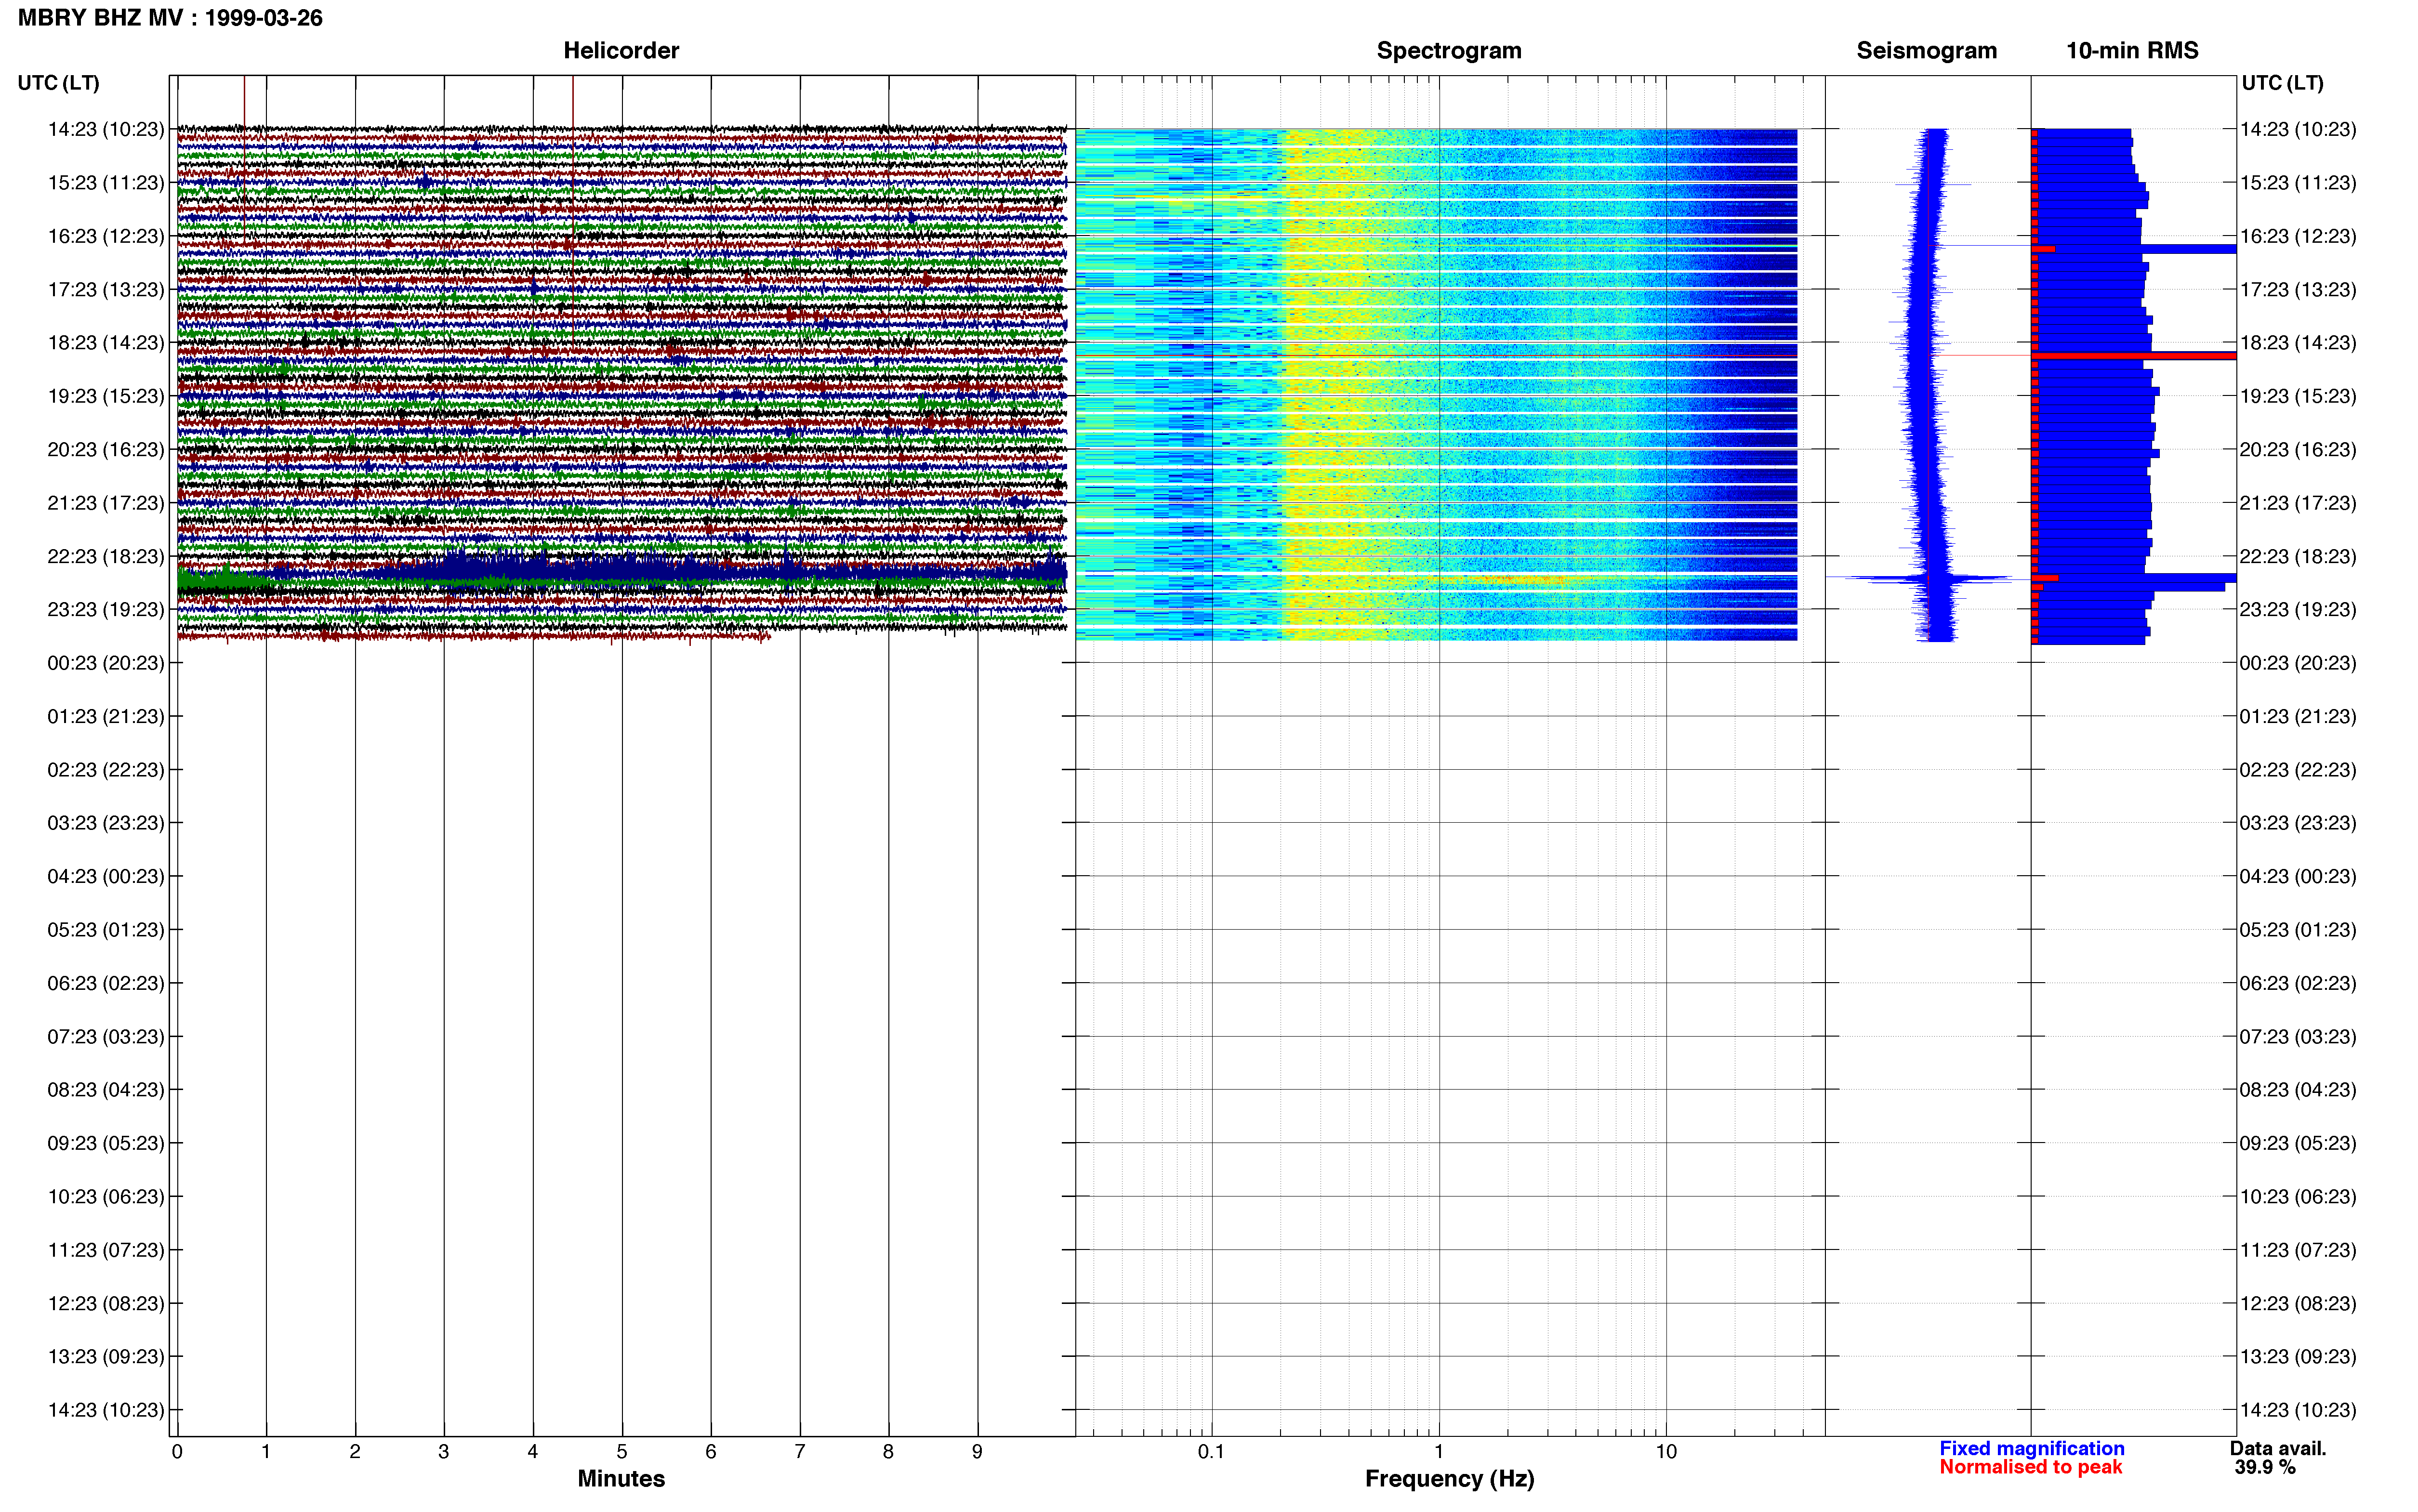Click left time label 00:23 (20:23)
This screenshot has width=2418, height=1512.
tap(105, 662)
